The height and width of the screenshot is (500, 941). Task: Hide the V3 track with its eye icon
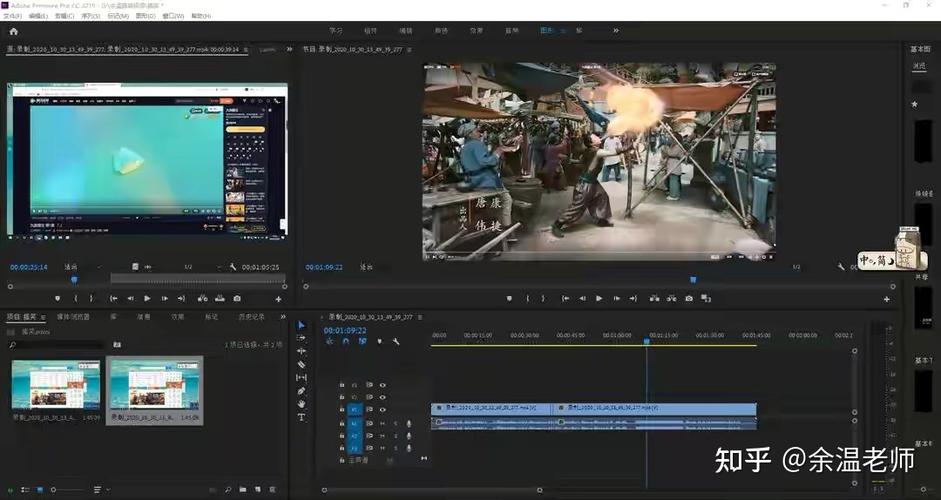coord(382,385)
